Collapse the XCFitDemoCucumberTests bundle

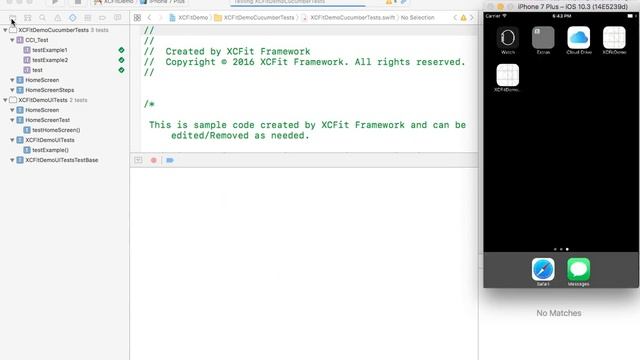tap(5, 30)
